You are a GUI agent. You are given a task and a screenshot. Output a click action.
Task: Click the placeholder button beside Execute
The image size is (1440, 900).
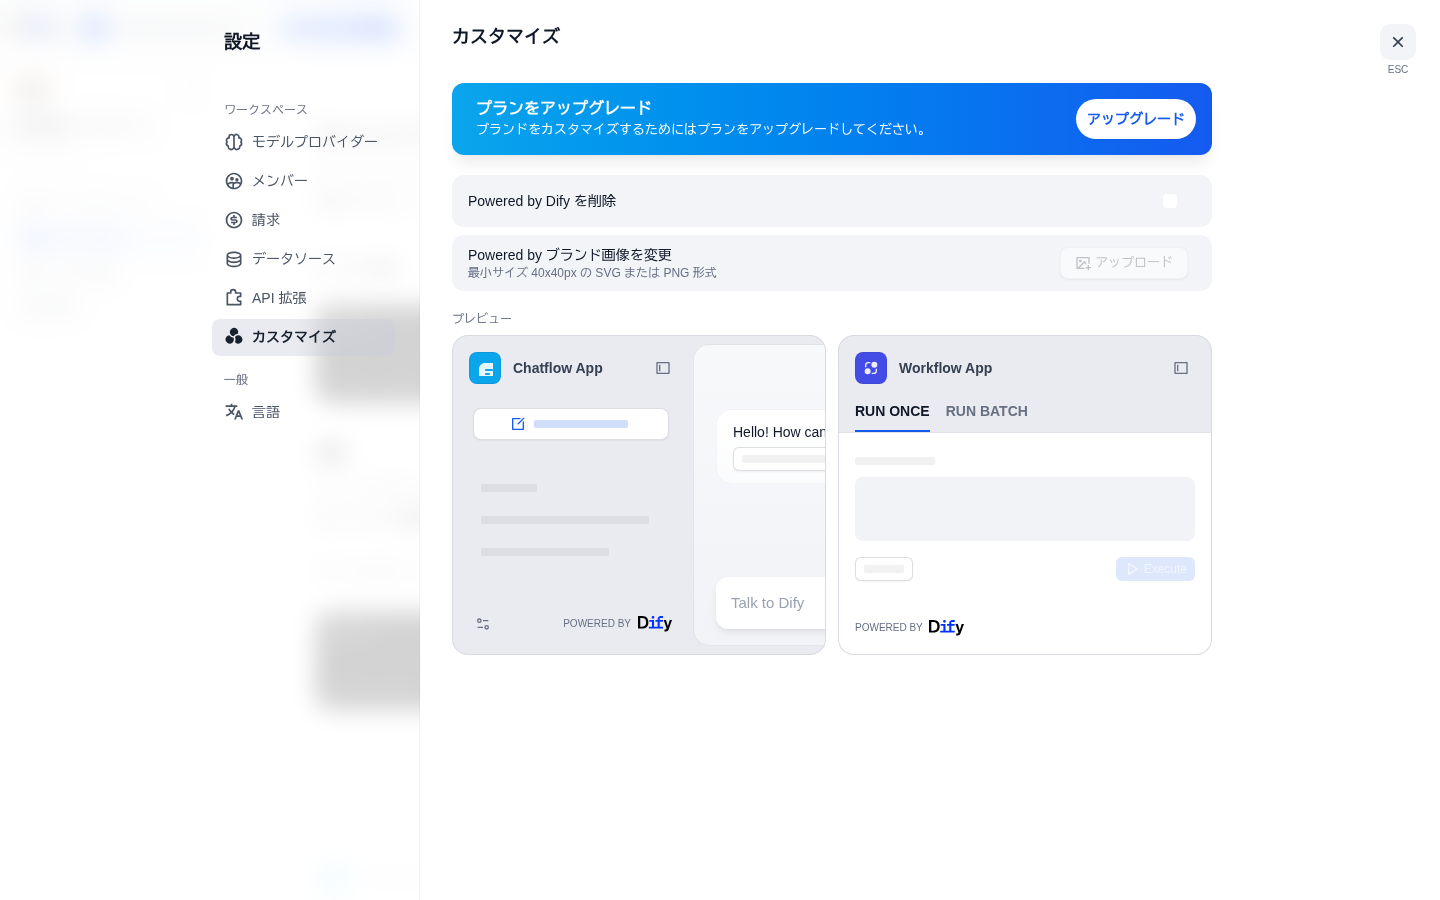pos(884,569)
